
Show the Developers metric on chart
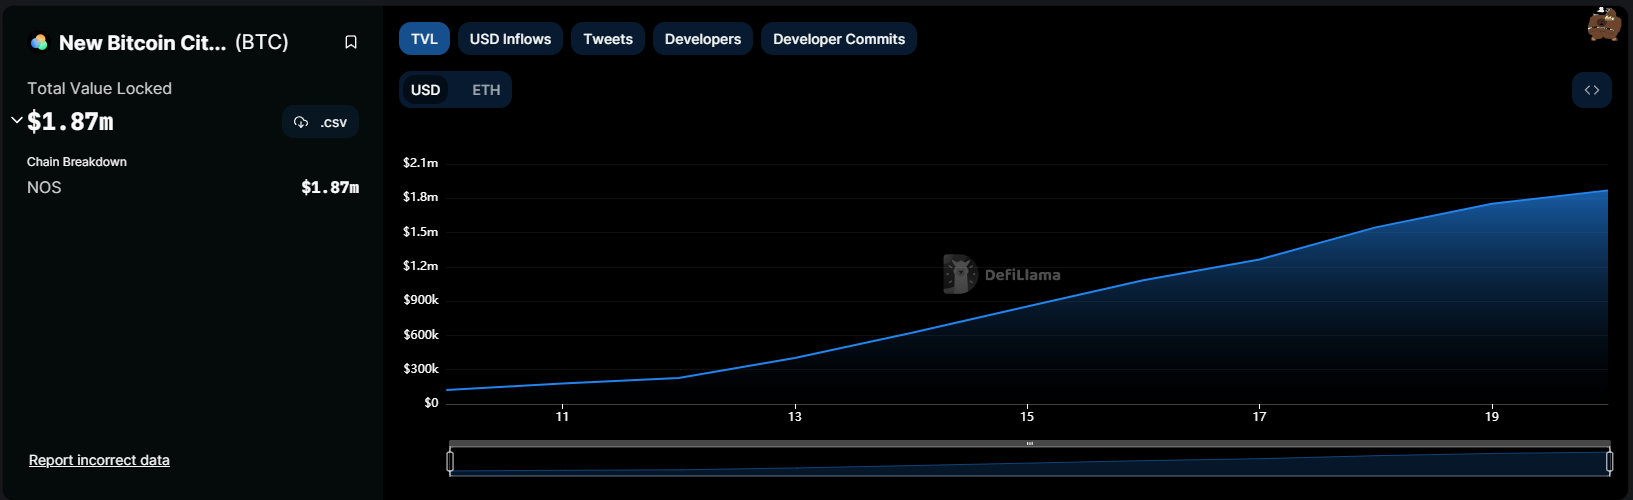click(x=703, y=39)
